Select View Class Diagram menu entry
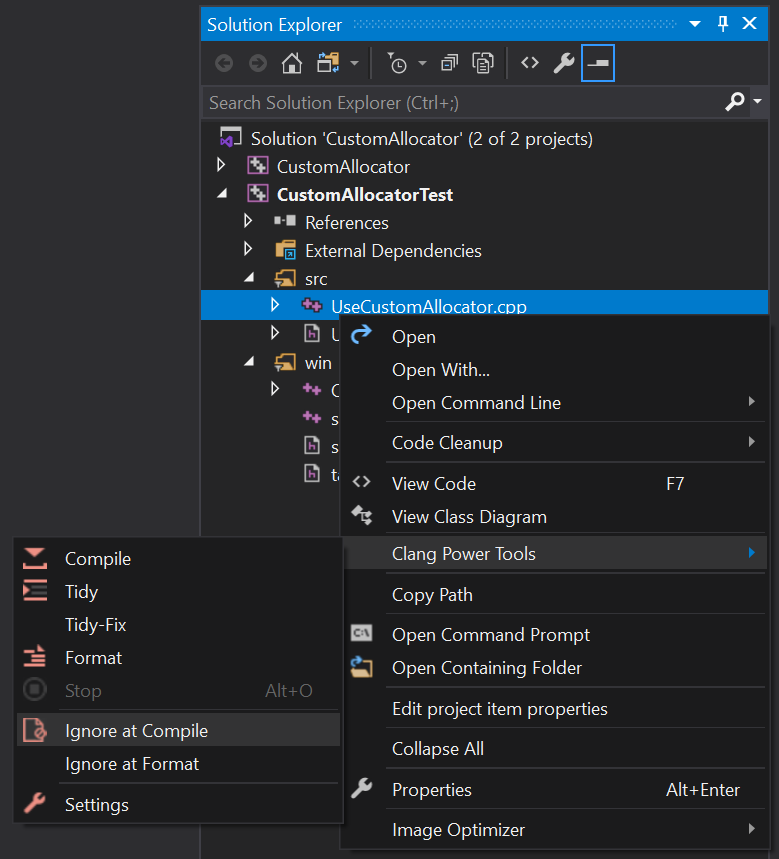779x859 pixels. (553, 517)
